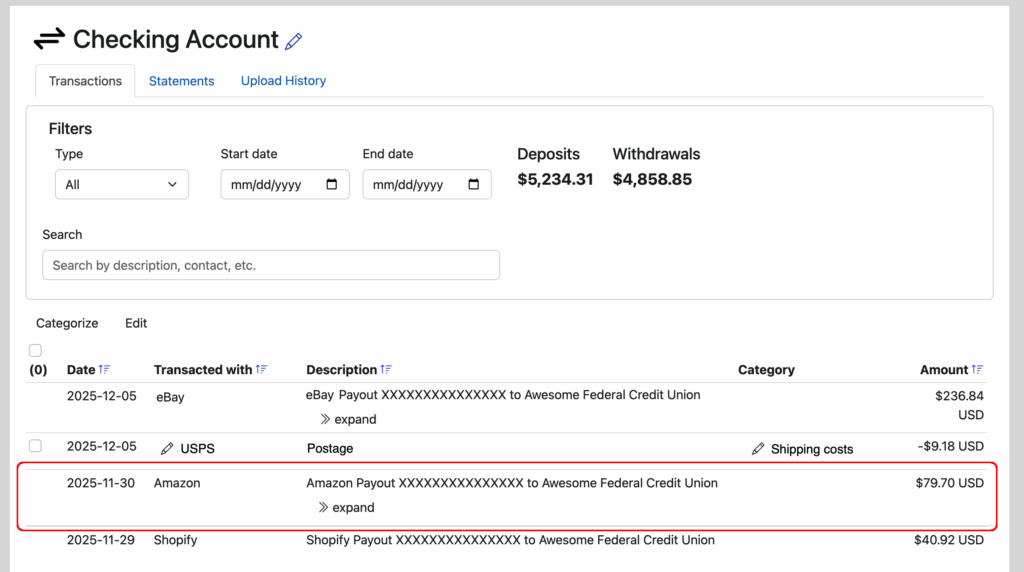This screenshot has height=572, width=1024.
Task: Sort by Amount column sort icon
Action: pos(978,370)
